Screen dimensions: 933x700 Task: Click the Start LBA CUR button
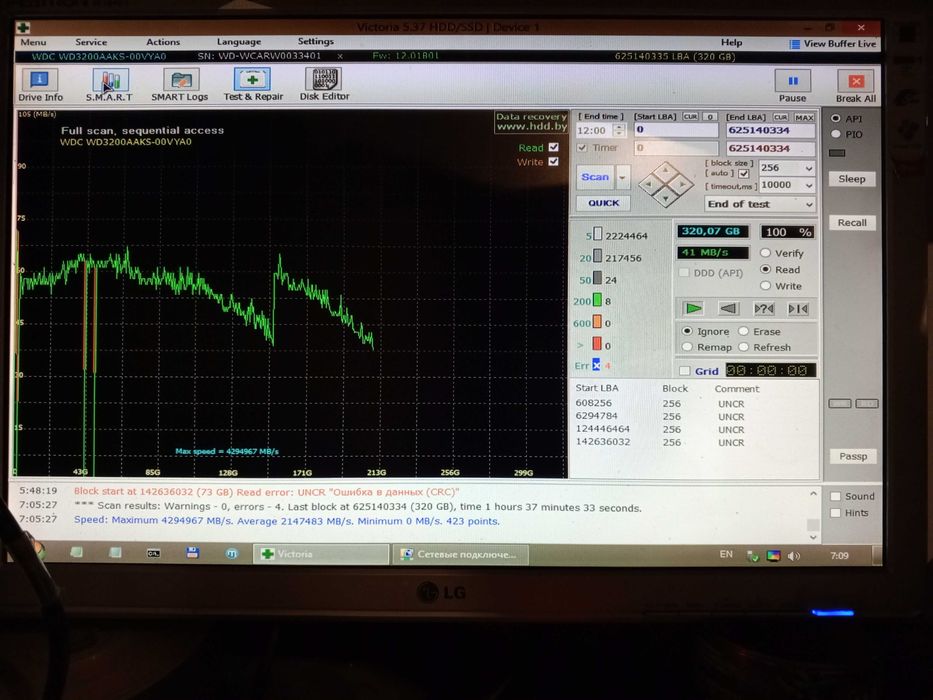click(690, 117)
